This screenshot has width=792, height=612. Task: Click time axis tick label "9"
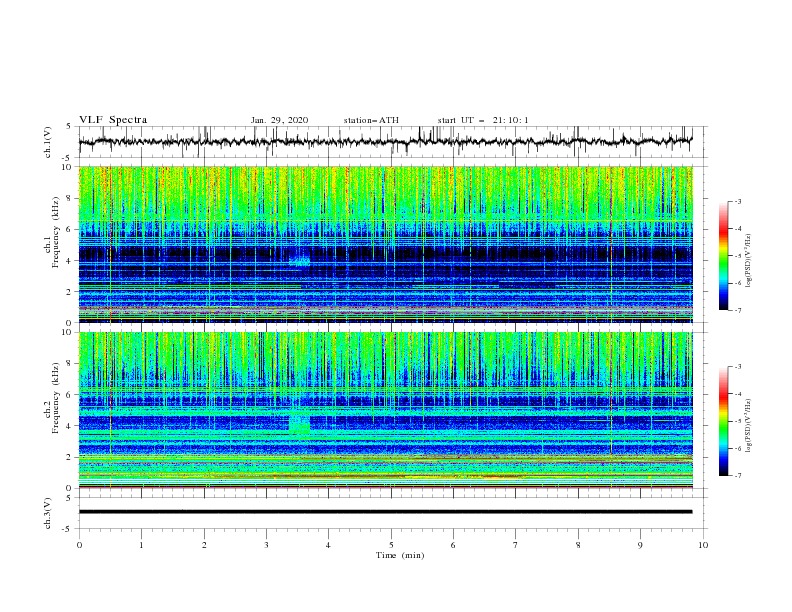tap(640, 545)
